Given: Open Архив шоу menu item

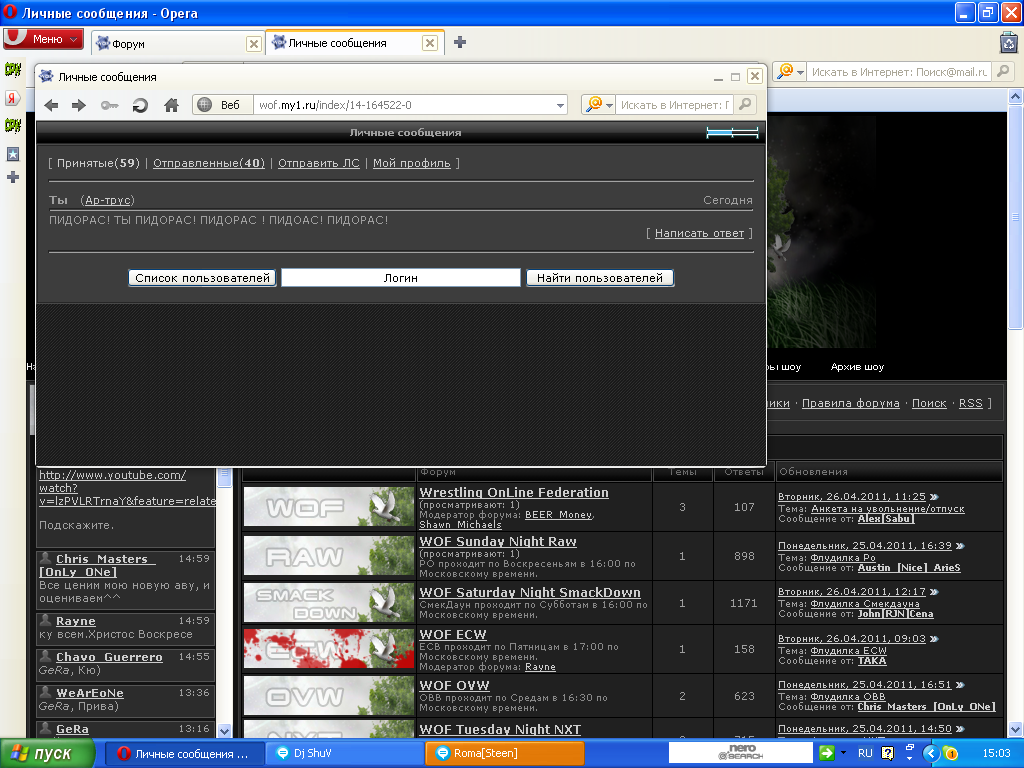Looking at the screenshot, I should point(857,367).
